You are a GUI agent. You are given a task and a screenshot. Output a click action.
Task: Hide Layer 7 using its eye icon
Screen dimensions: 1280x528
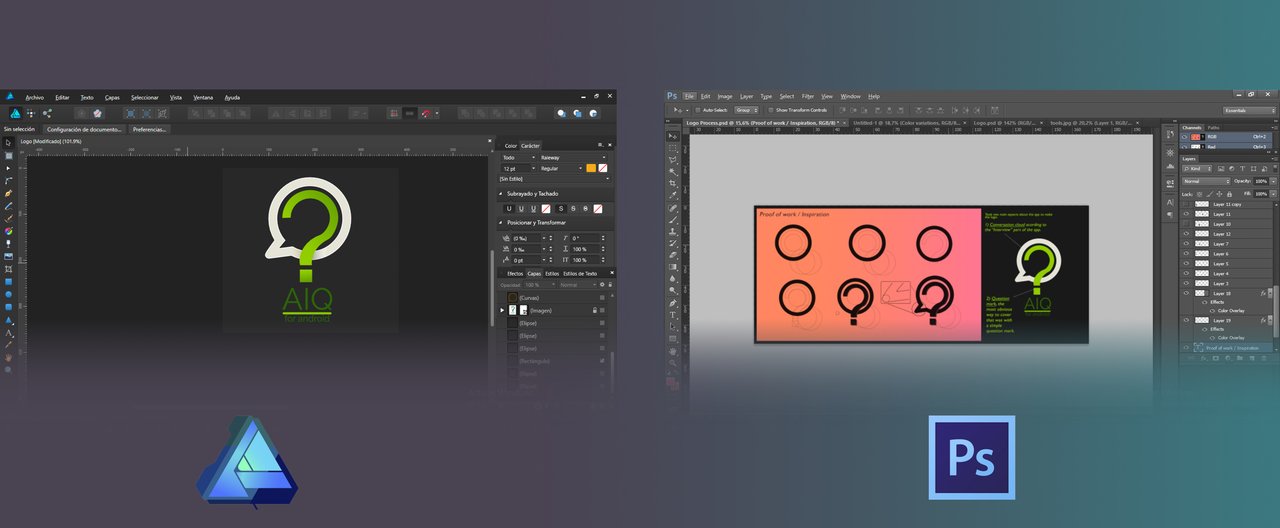1186,244
